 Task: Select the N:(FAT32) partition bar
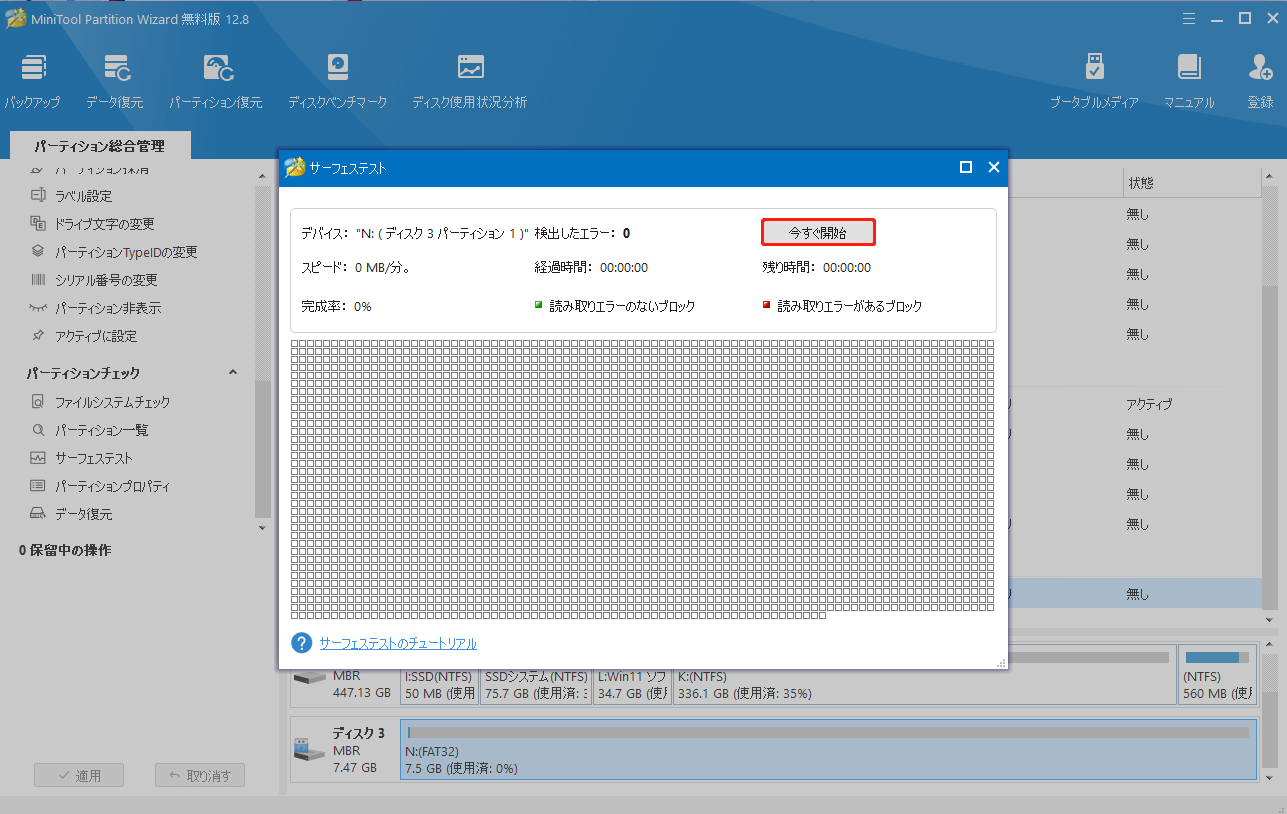point(828,749)
